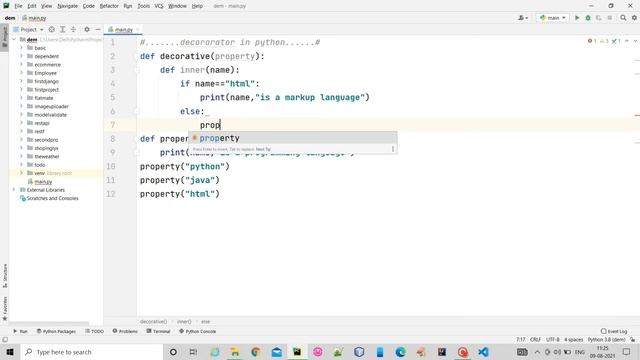Viewport: 640px width, 360px height.
Task: Open the Navigate menu
Action: 67,6
